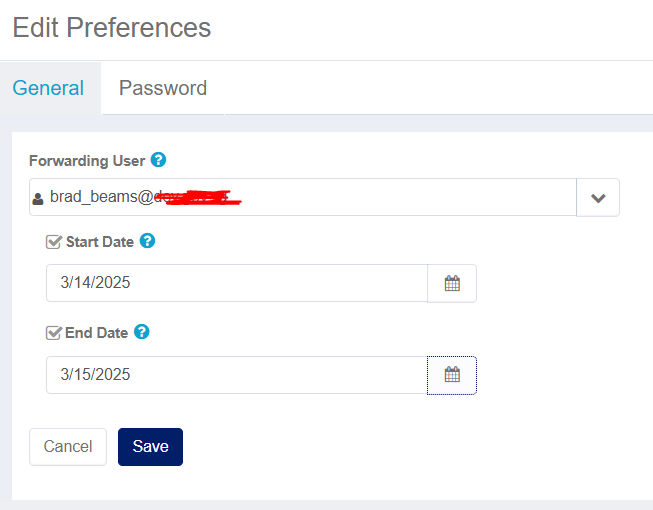Uncheck the Start Date checkbox
This screenshot has height=510, width=653.
pyautogui.click(x=53, y=241)
